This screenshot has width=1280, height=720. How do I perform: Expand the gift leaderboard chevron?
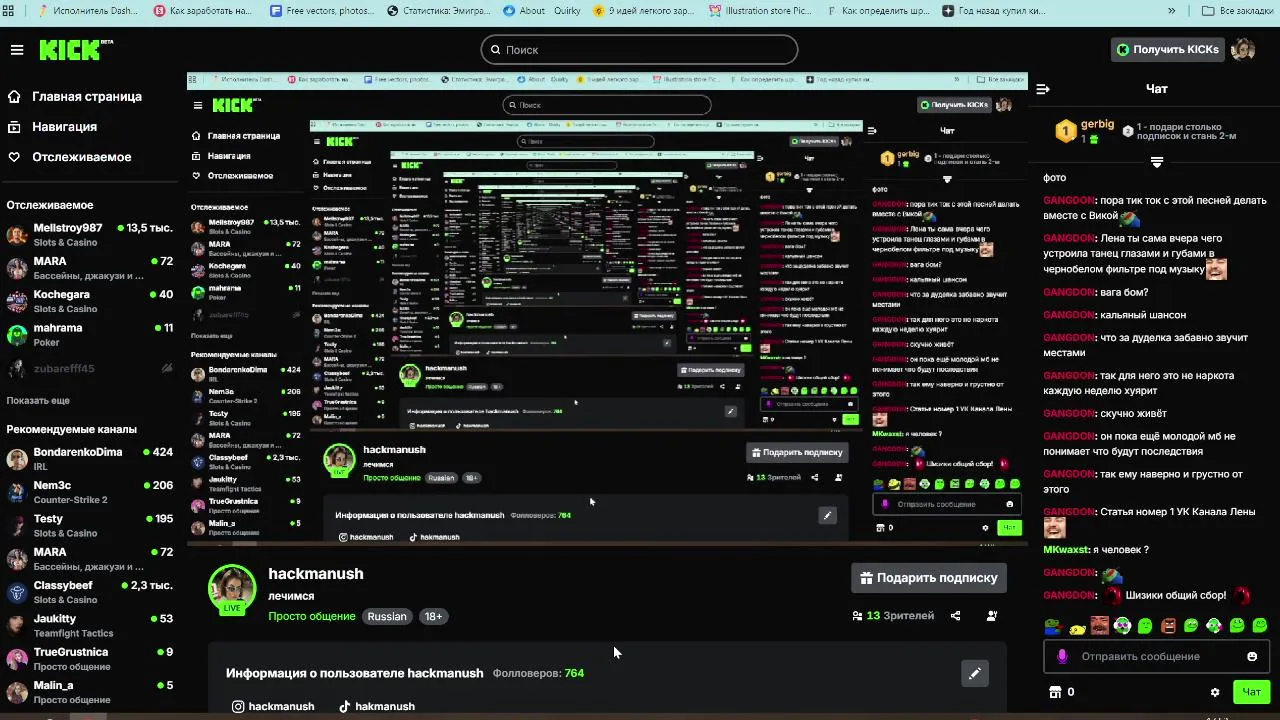tap(1157, 162)
